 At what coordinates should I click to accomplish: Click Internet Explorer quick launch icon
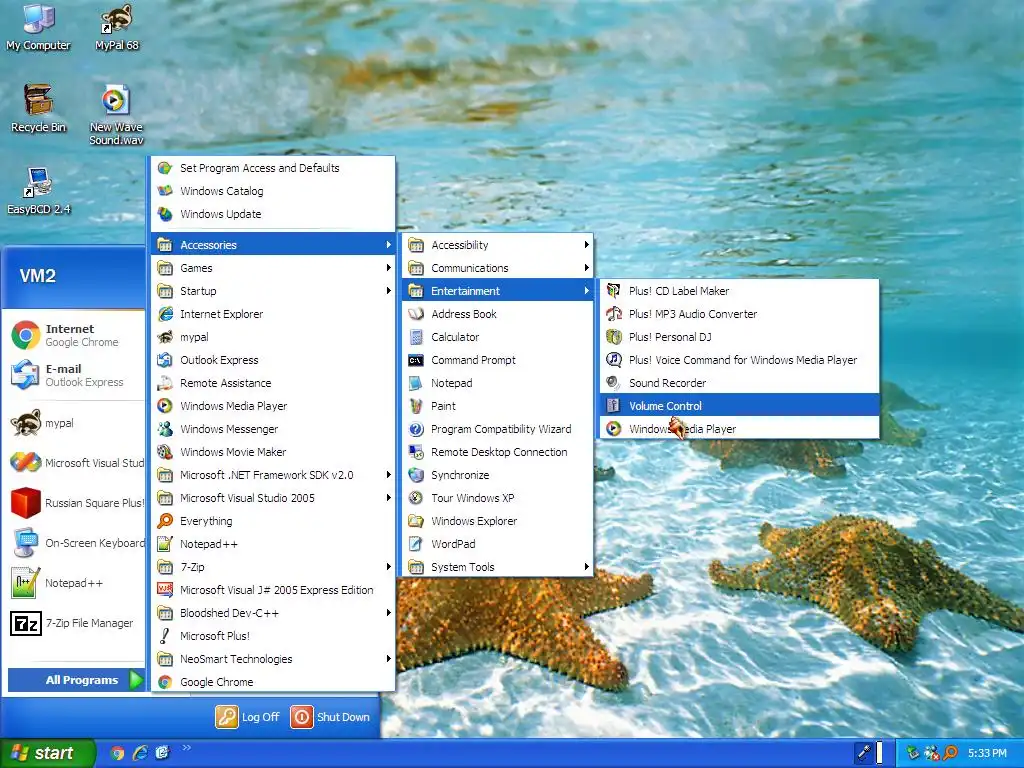[x=140, y=753]
